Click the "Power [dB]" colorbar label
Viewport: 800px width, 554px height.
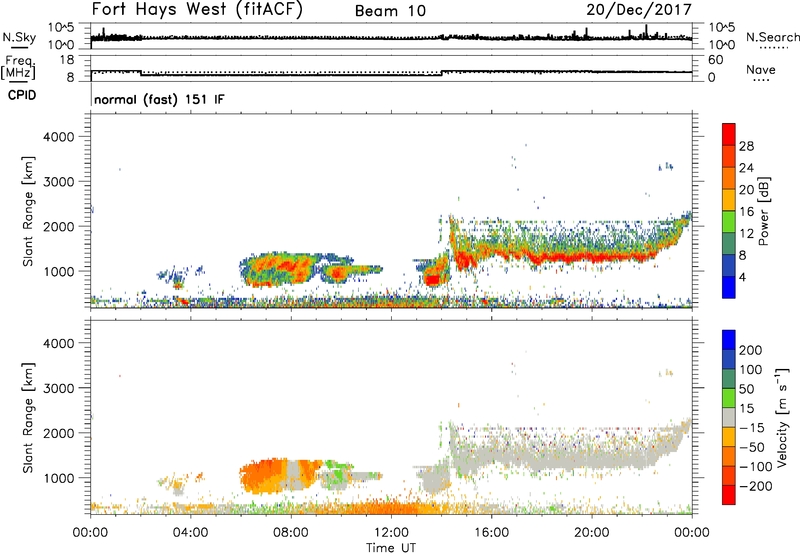[x=764, y=211]
